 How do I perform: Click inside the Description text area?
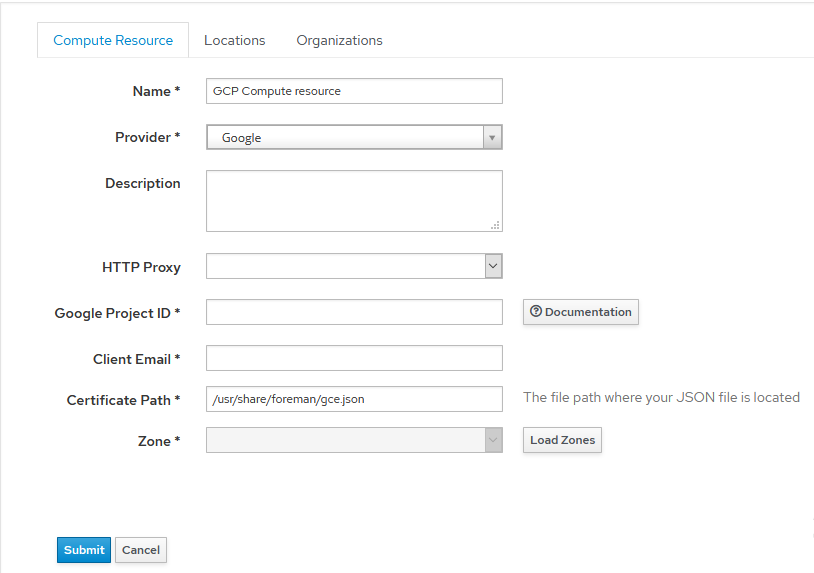[x=354, y=201]
